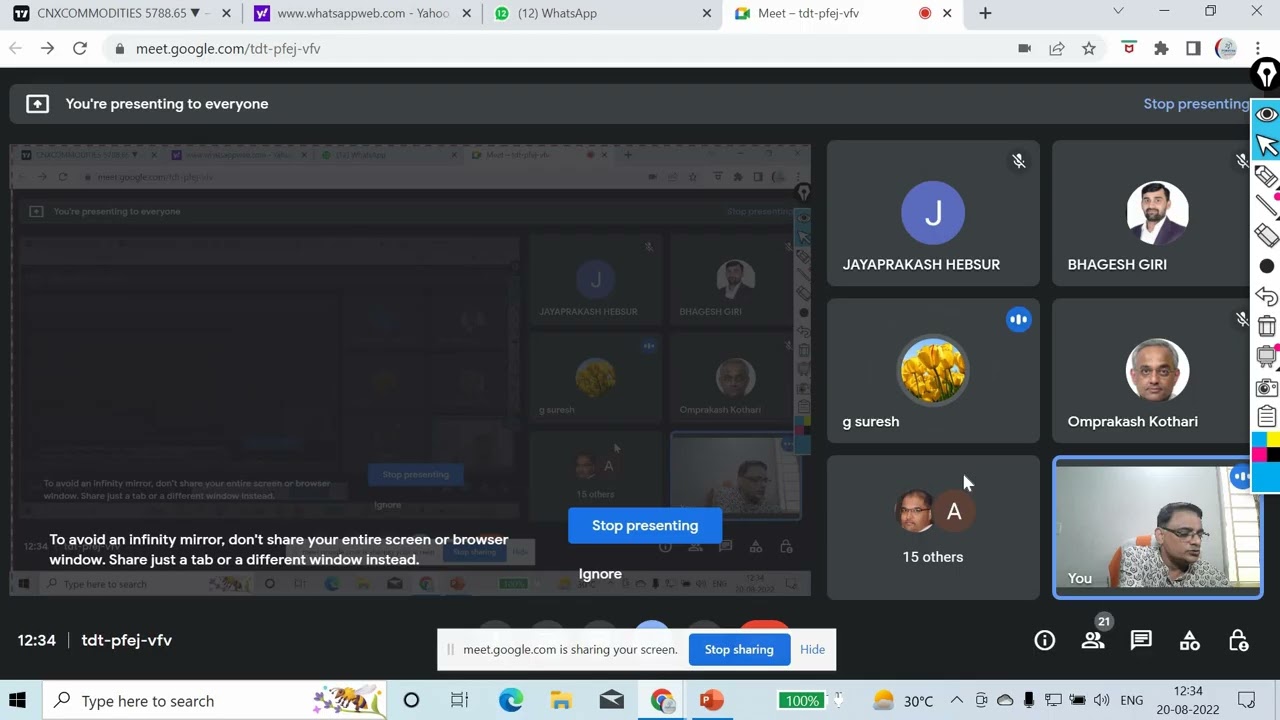The width and height of the screenshot is (1280, 720).
Task: Select the annotation pen nib tool
Action: pyautogui.click(x=1266, y=75)
